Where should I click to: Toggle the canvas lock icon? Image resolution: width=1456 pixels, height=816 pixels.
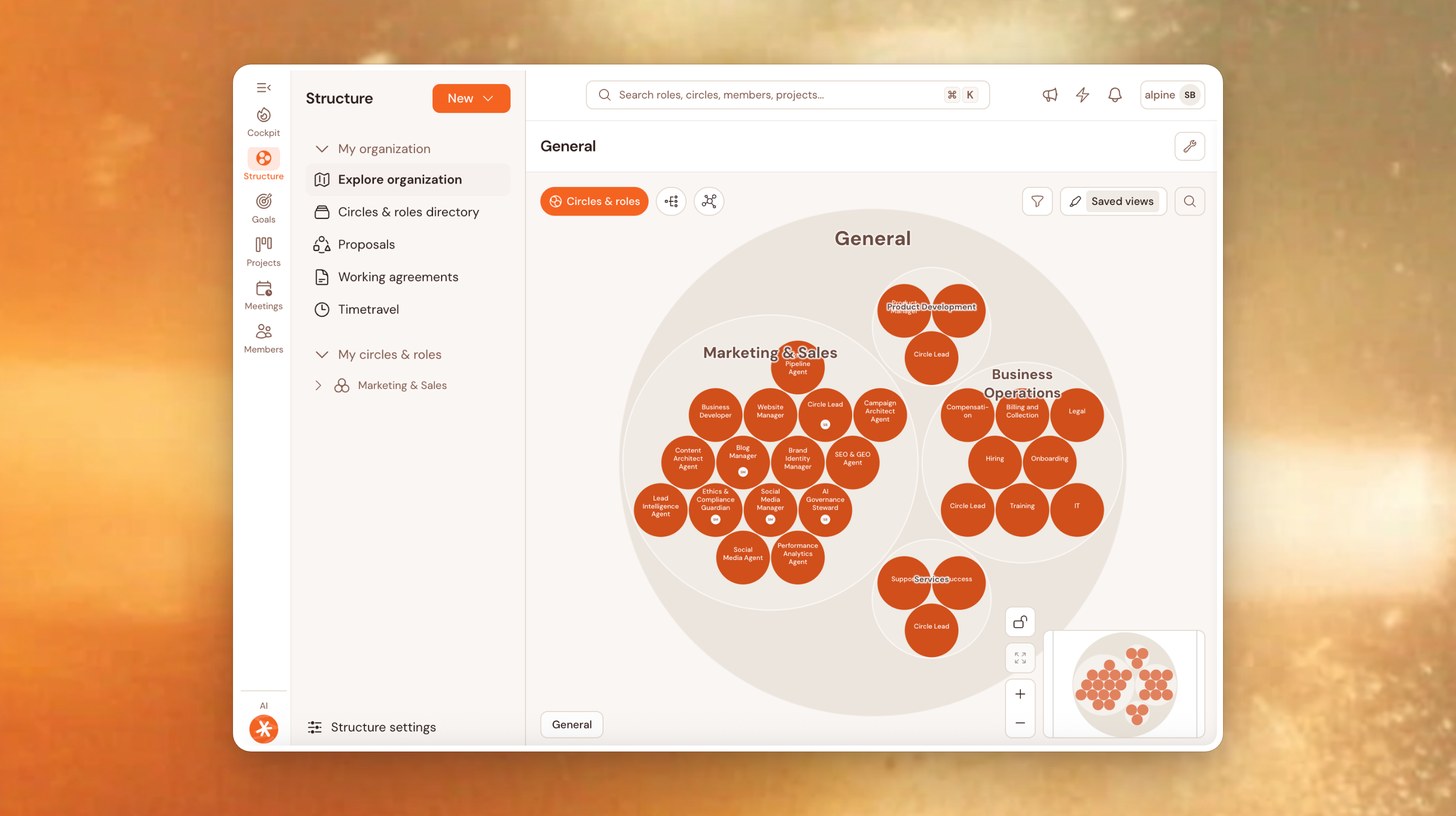point(1020,622)
